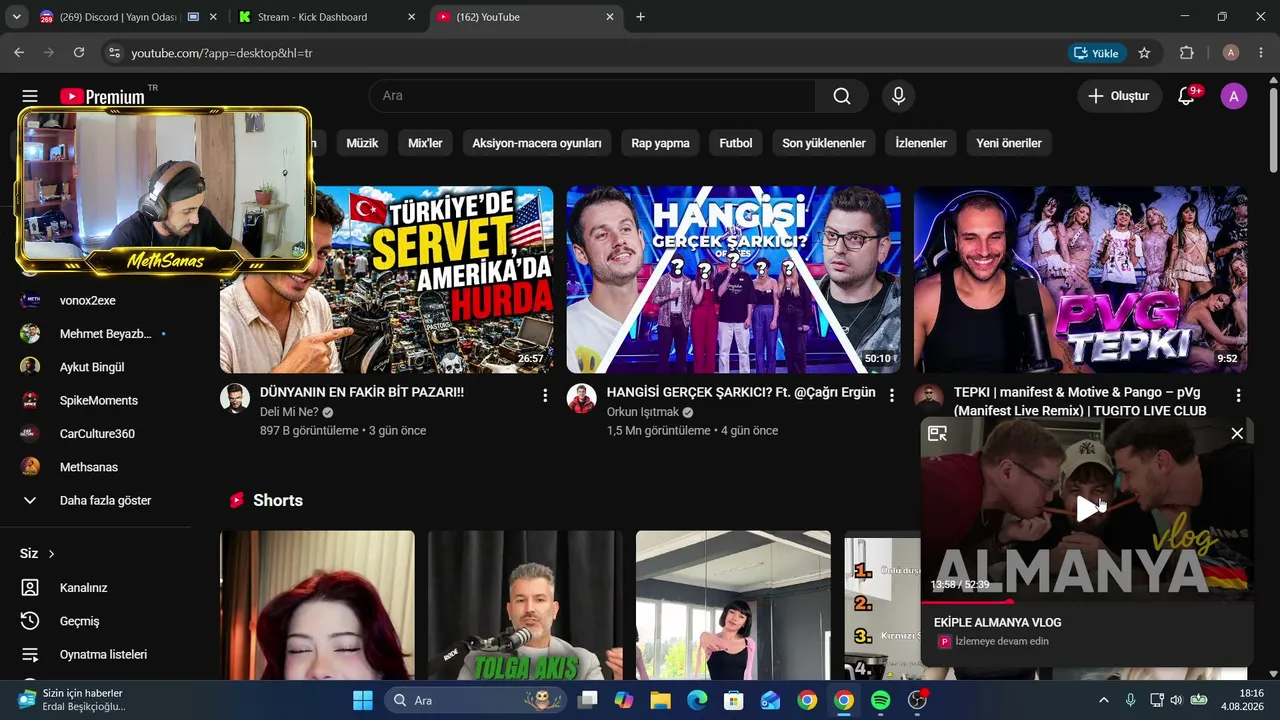Screen dimensions: 1280x720
Task: Seek on the miniplayer red progress bar
Action: tap(1087, 601)
